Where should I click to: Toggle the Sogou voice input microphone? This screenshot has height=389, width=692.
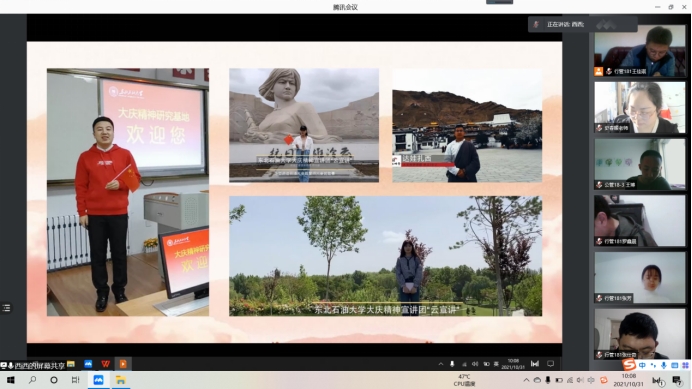click(x=663, y=365)
